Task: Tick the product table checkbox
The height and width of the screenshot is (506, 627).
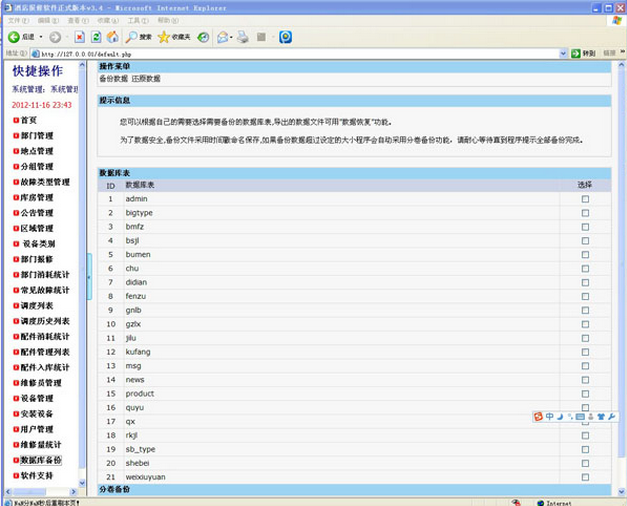Action: (585, 394)
